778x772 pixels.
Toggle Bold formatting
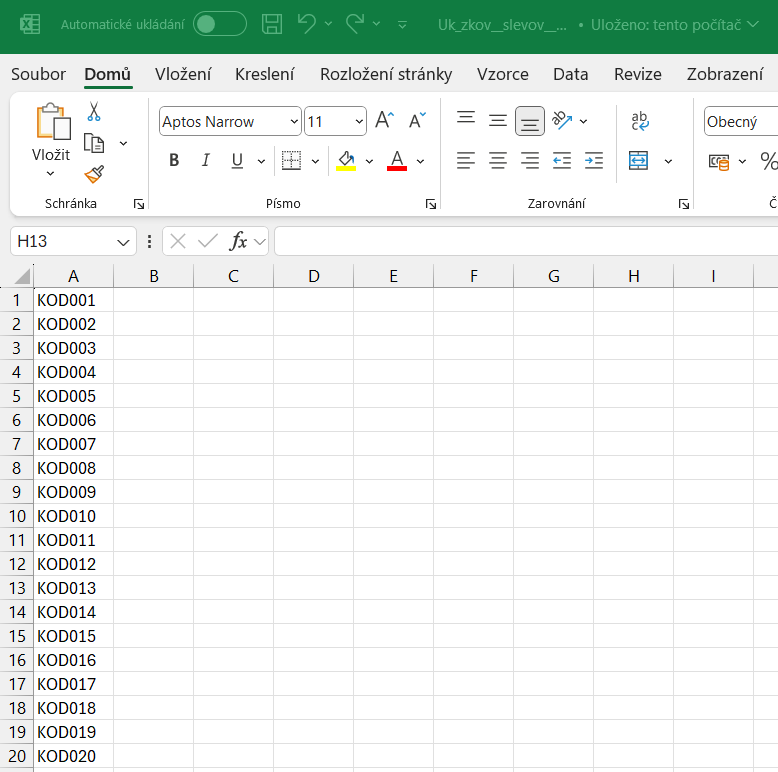[174, 160]
